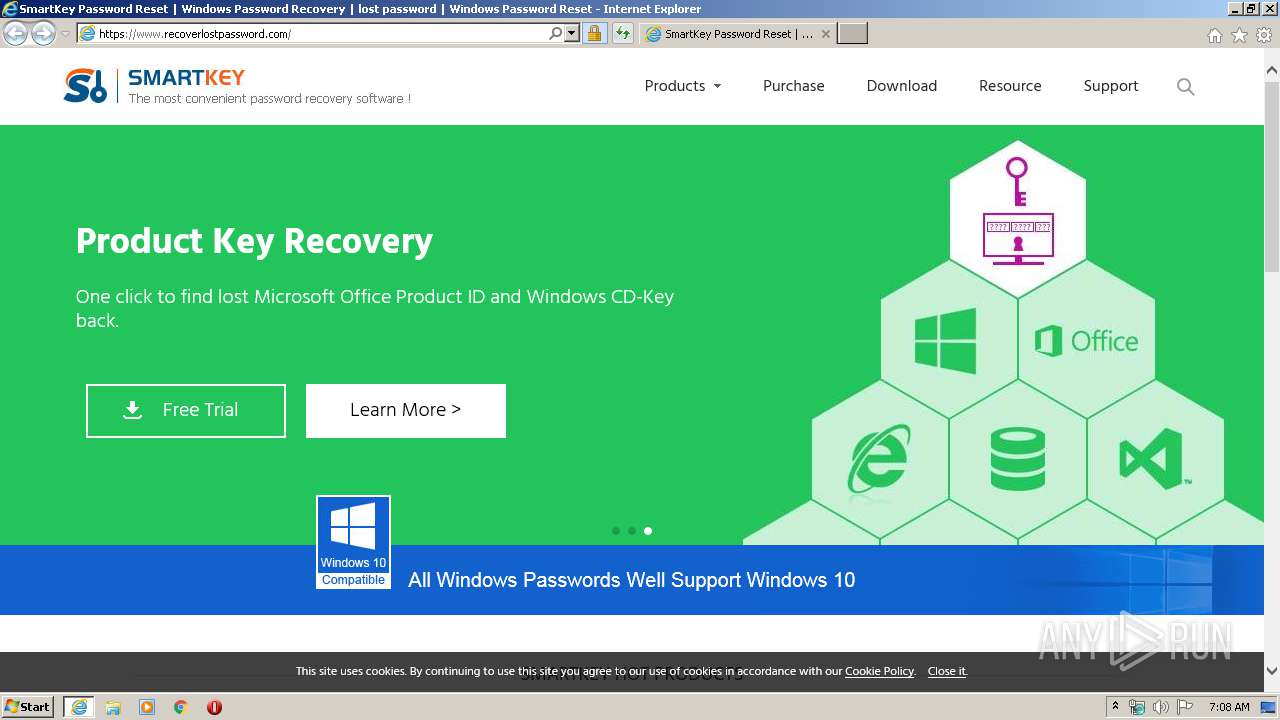1280x720 pixels.
Task: Open the file explorer taskbar icon
Action: 113,707
